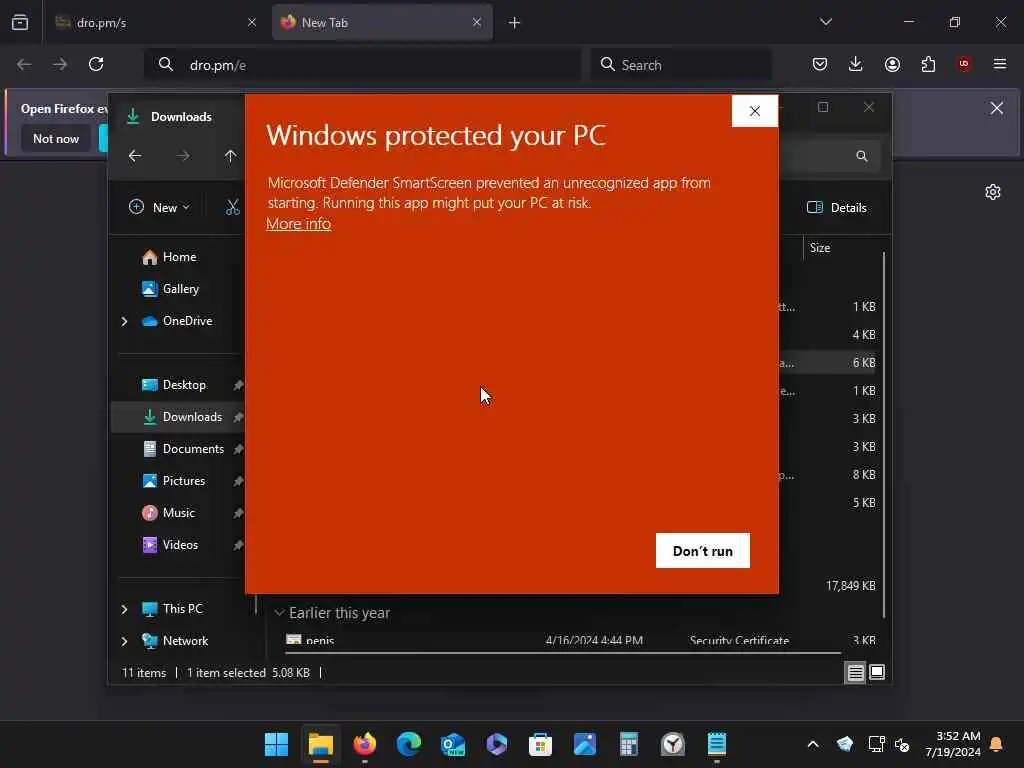This screenshot has width=1024, height=768.
Task: Select the New Tab browser tab
Action: pos(382,22)
